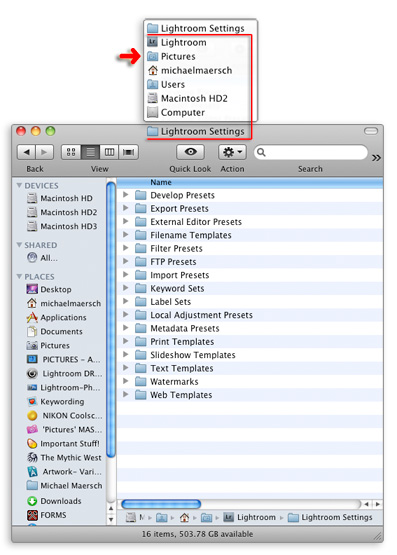Select the Slideshow Templates folder
The width and height of the screenshot is (397, 555).
pyautogui.click(x=250, y=355)
